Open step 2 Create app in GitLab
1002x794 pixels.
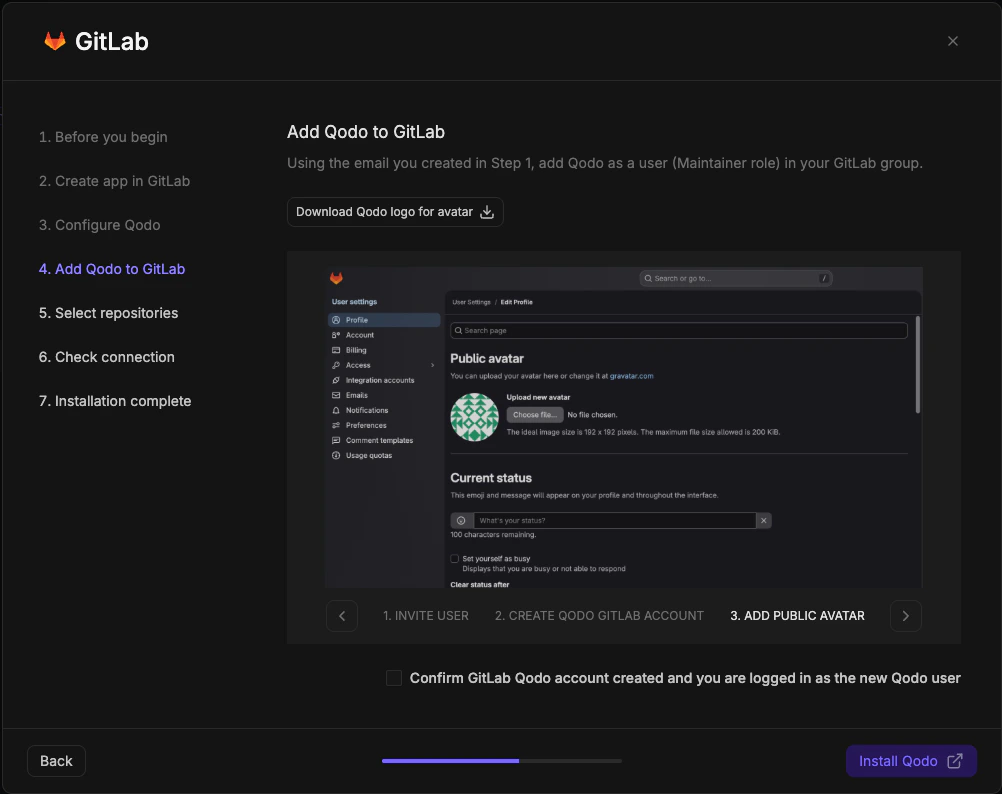click(x=114, y=181)
